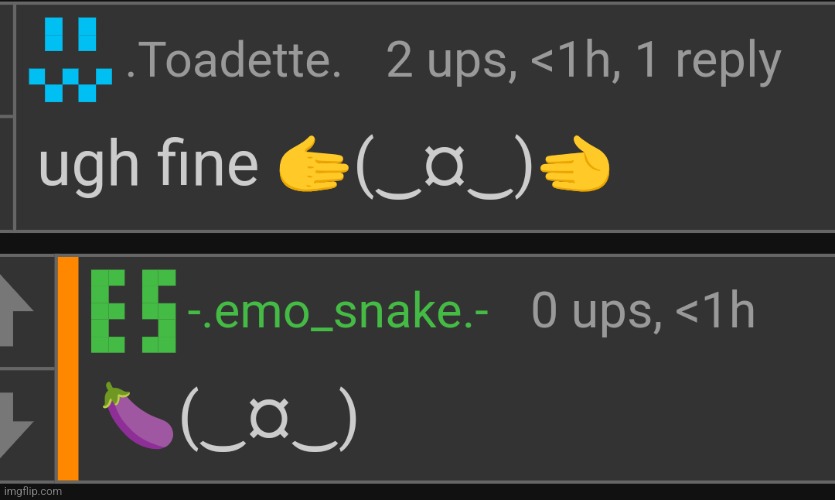Click the eggplant emoji

pyautogui.click(x=138, y=416)
